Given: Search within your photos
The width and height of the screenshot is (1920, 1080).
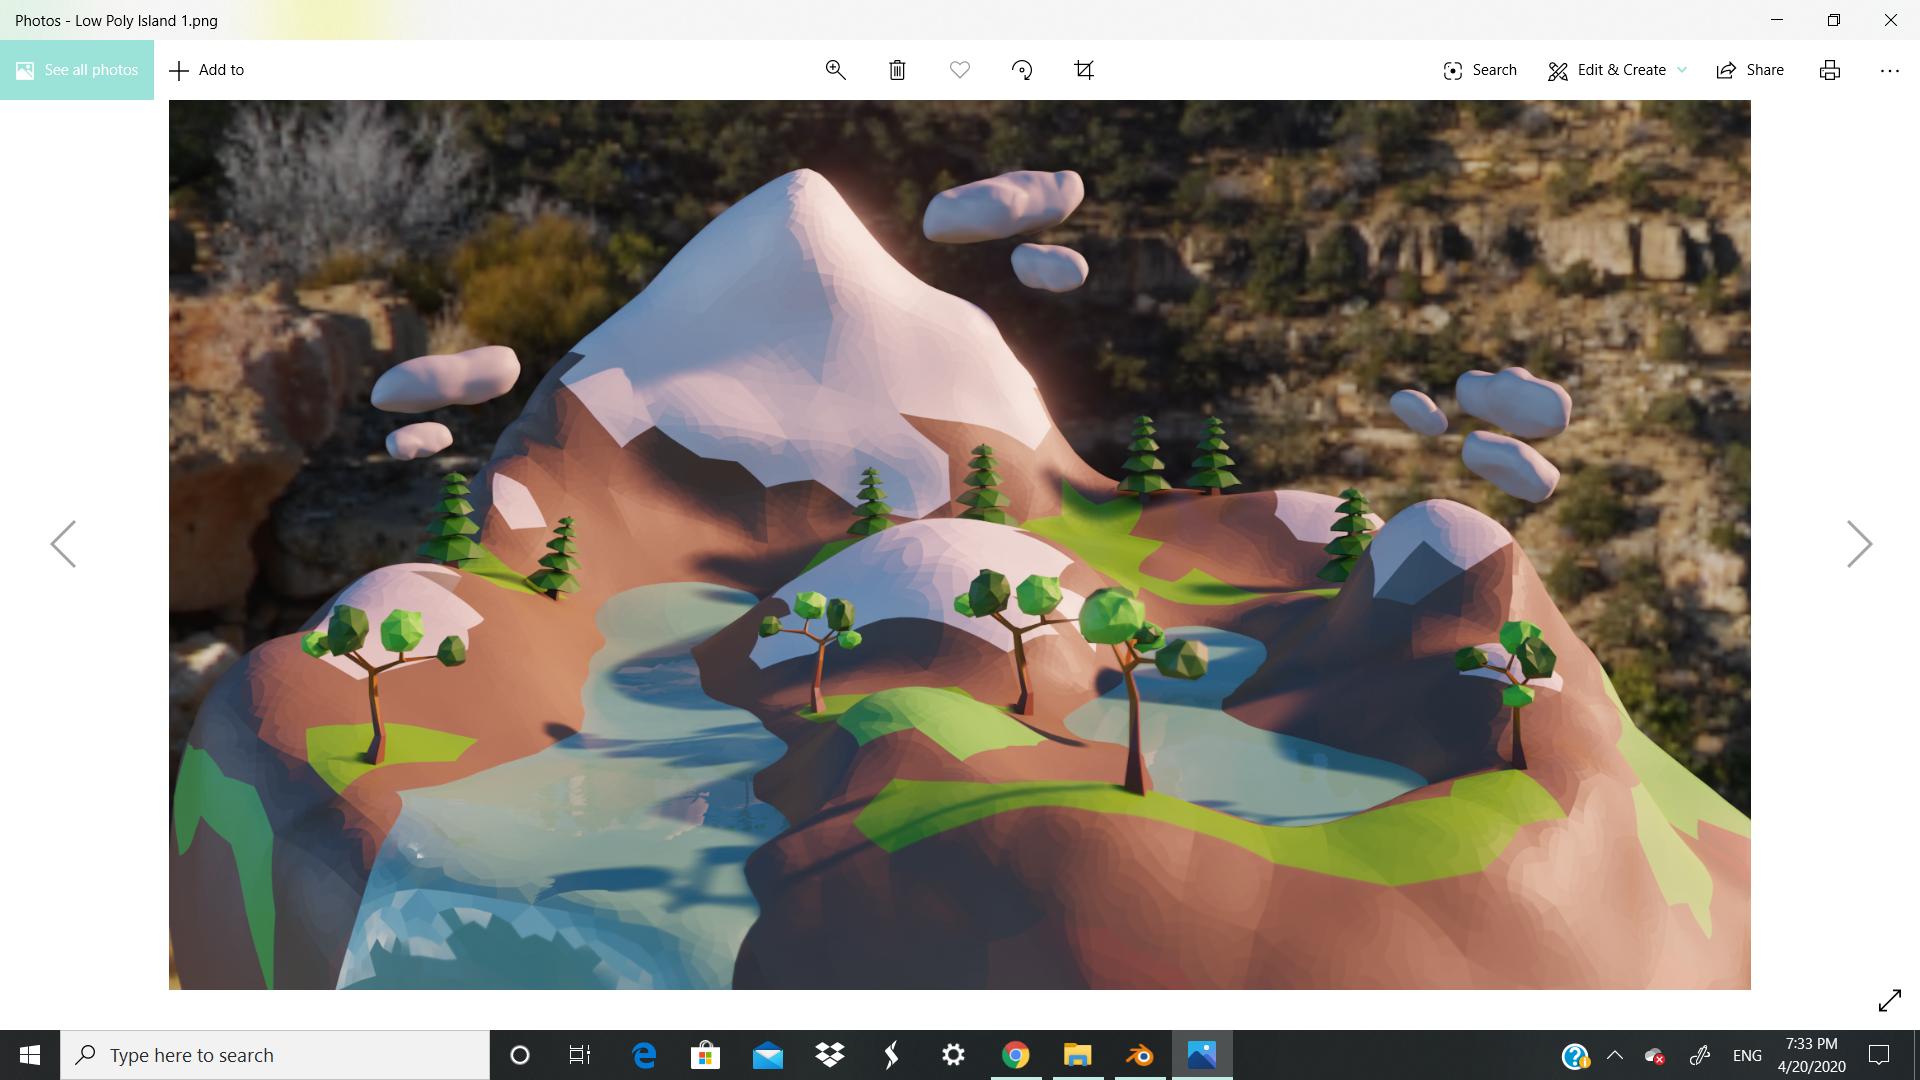Looking at the screenshot, I should [x=1479, y=70].
